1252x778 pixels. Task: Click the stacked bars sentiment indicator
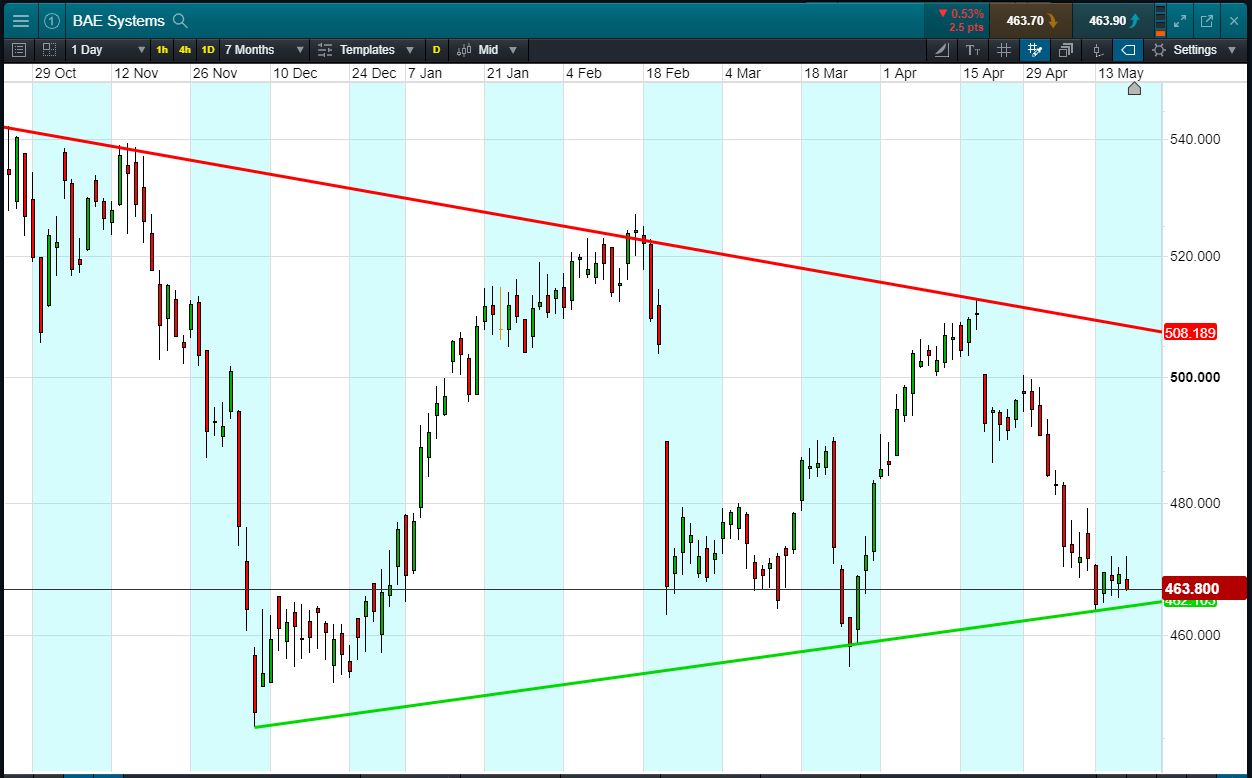click(x=1160, y=20)
